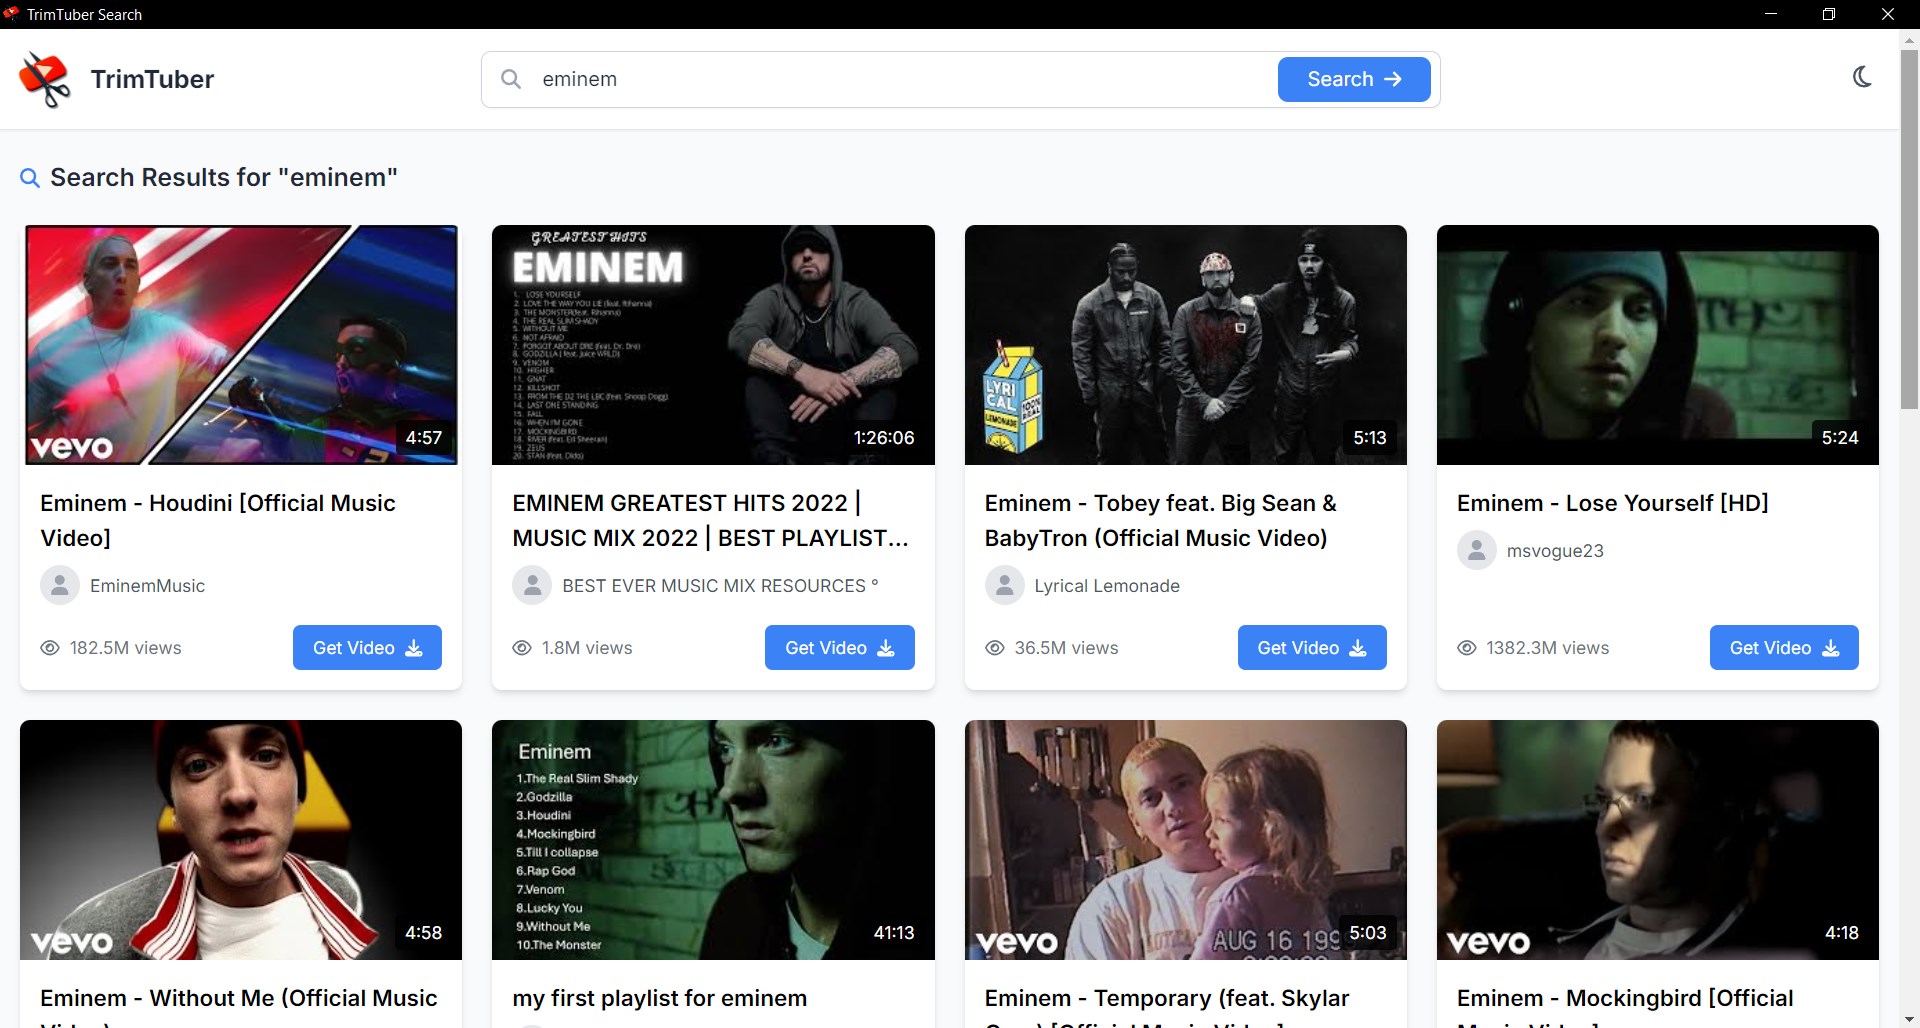Click the title my first playlist for eminem
The width and height of the screenshot is (1920, 1028).
click(660, 998)
